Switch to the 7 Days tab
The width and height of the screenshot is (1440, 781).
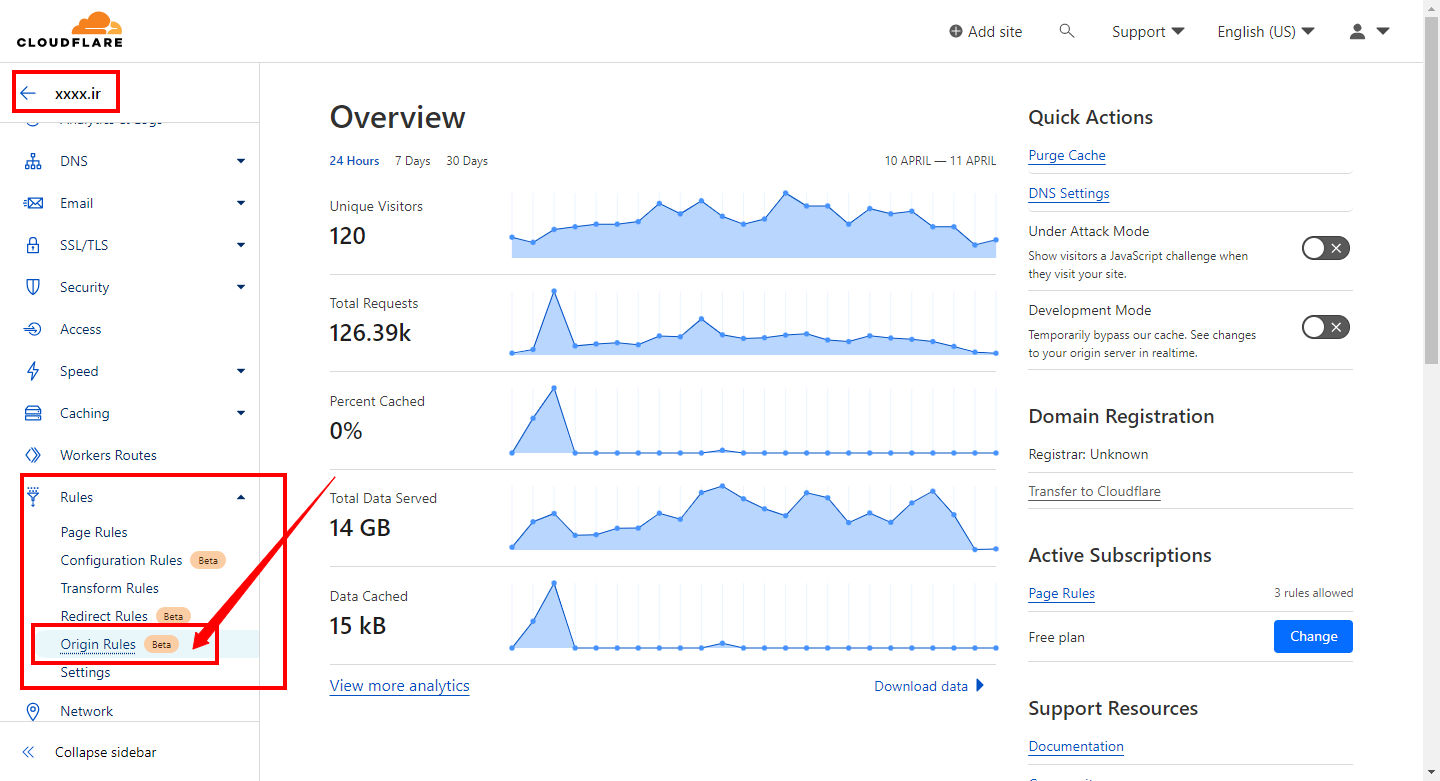coord(412,161)
